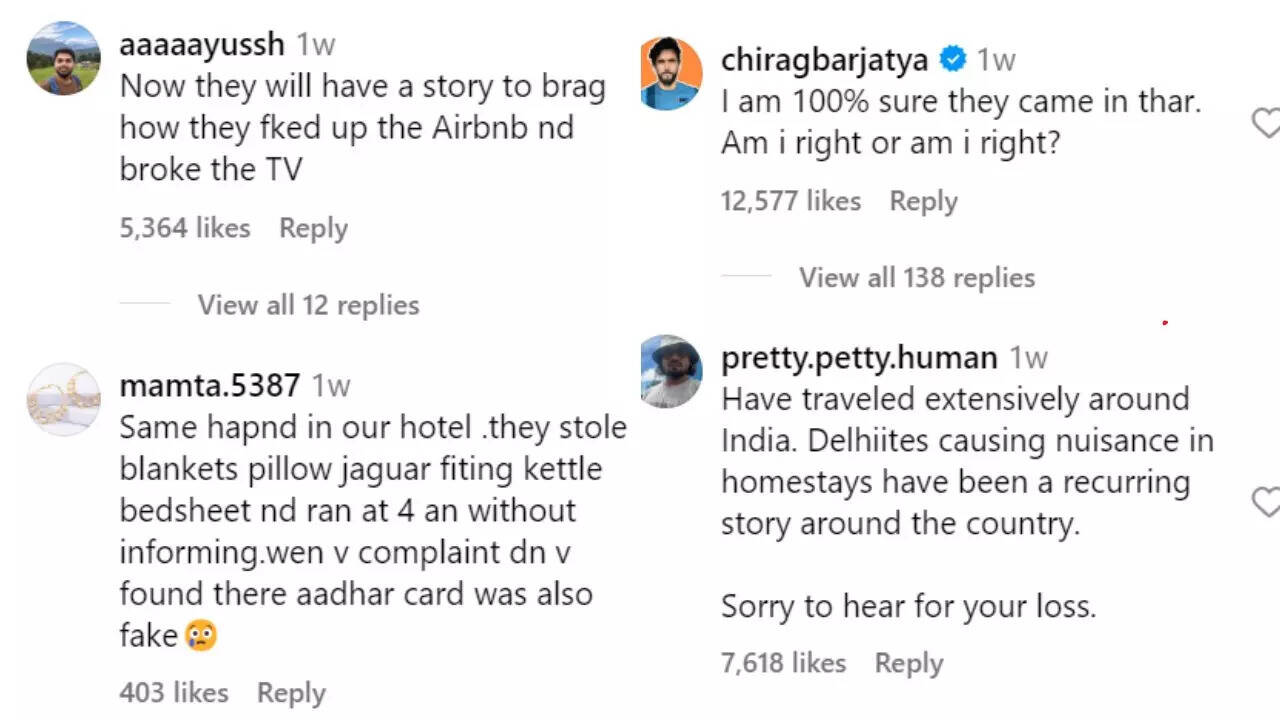The image size is (1280, 720).
Task: Reply to chiragbarjatya's comment
Action: pos(923,201)
